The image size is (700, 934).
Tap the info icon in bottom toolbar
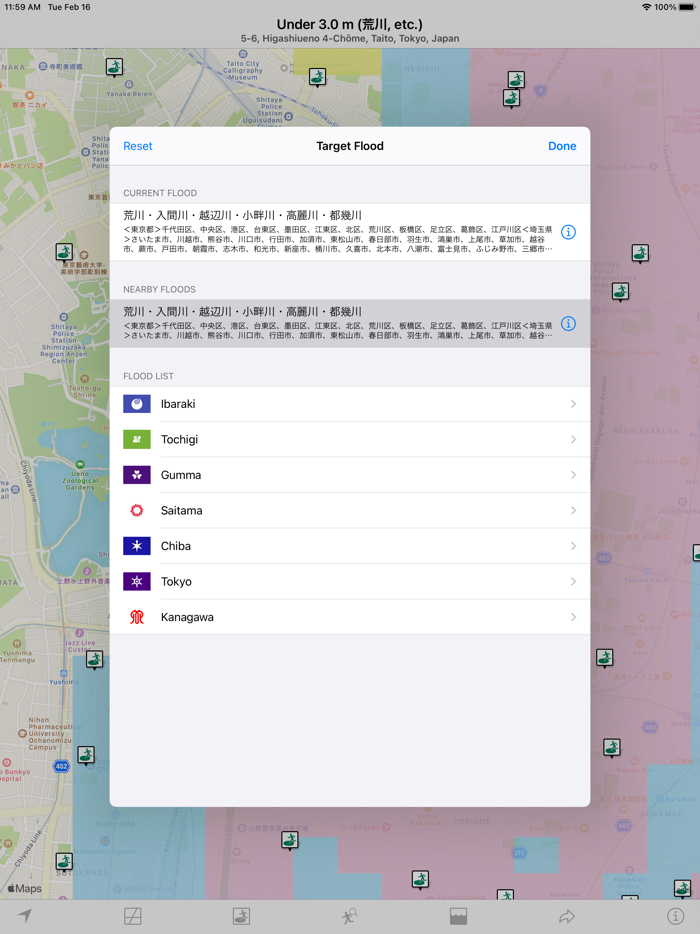point(675,916)
